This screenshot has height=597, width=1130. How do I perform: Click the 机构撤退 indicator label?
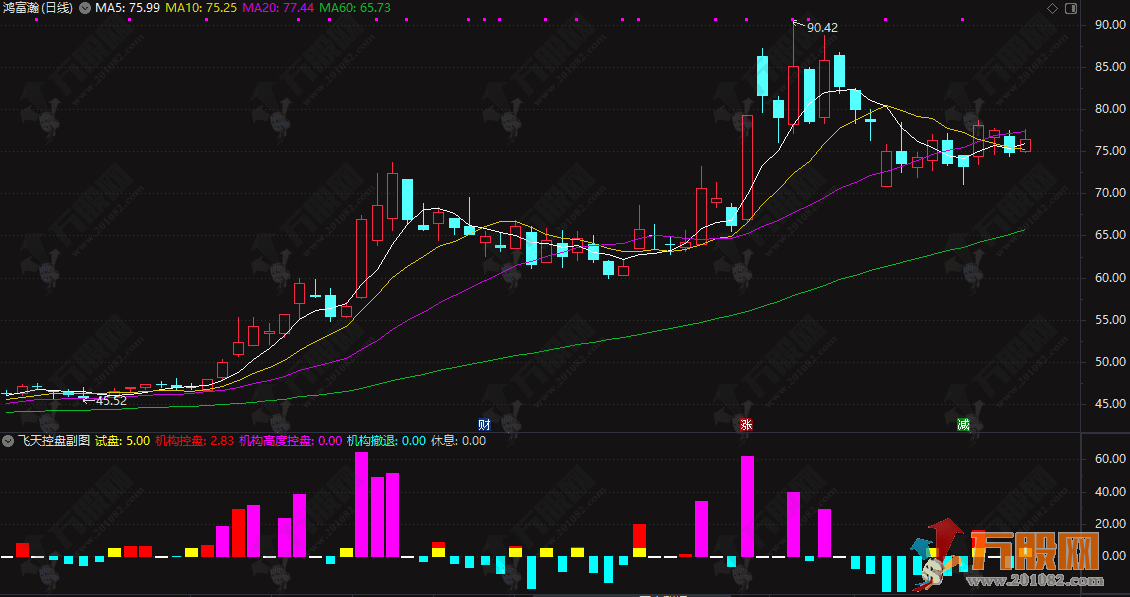pyautogui.click(x=386, y=440)
